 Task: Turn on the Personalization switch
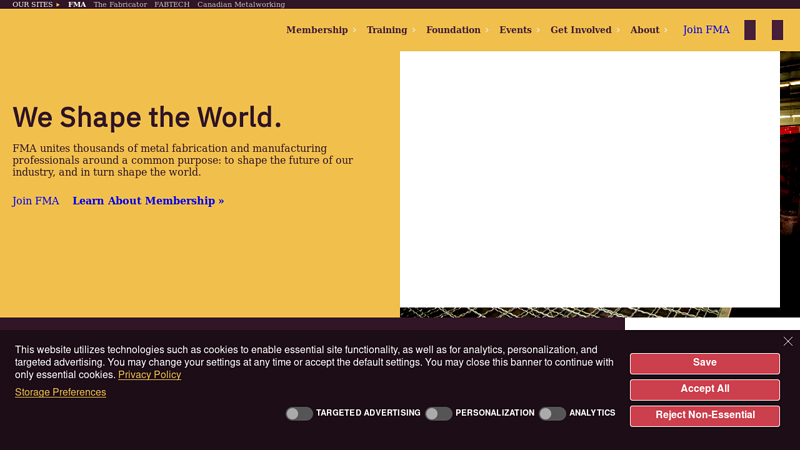click(x=438, y=413)
